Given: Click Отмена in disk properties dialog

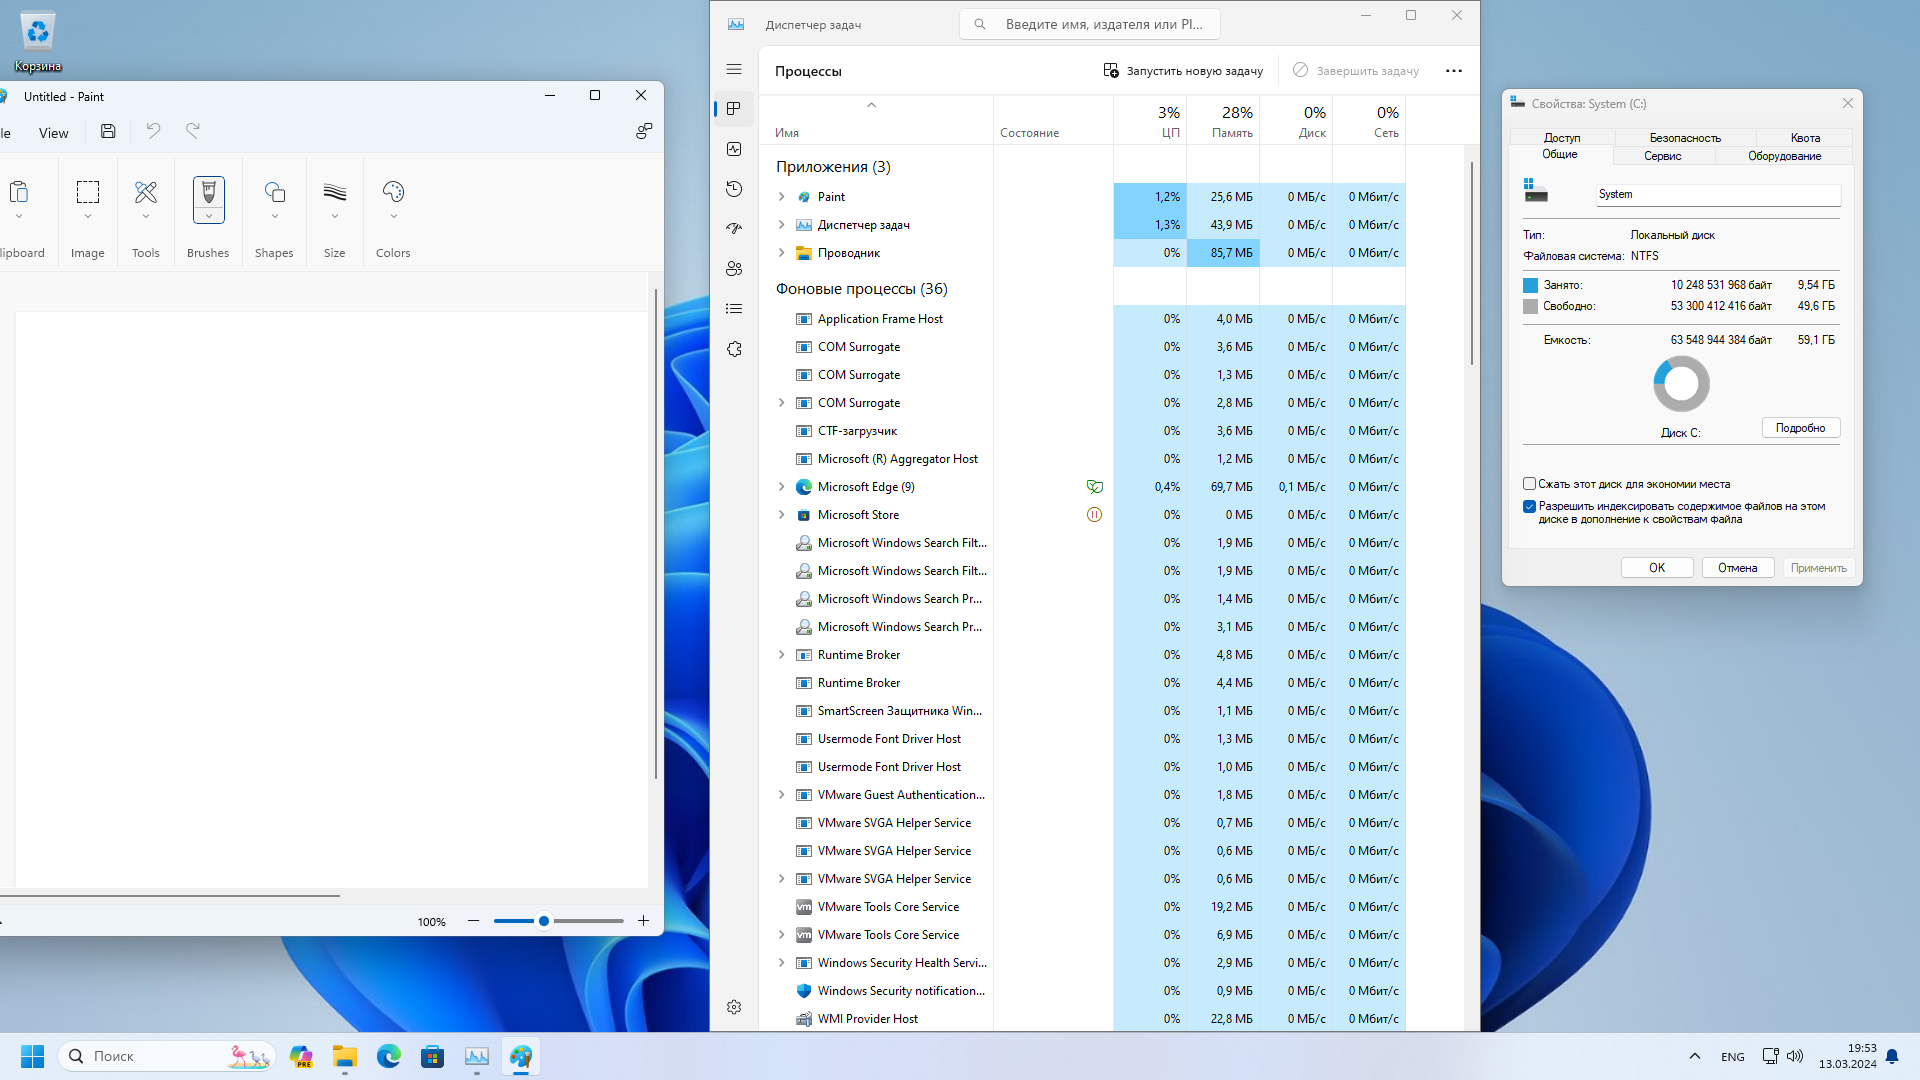Looking at the screenshot, I should coord(1738,568).
